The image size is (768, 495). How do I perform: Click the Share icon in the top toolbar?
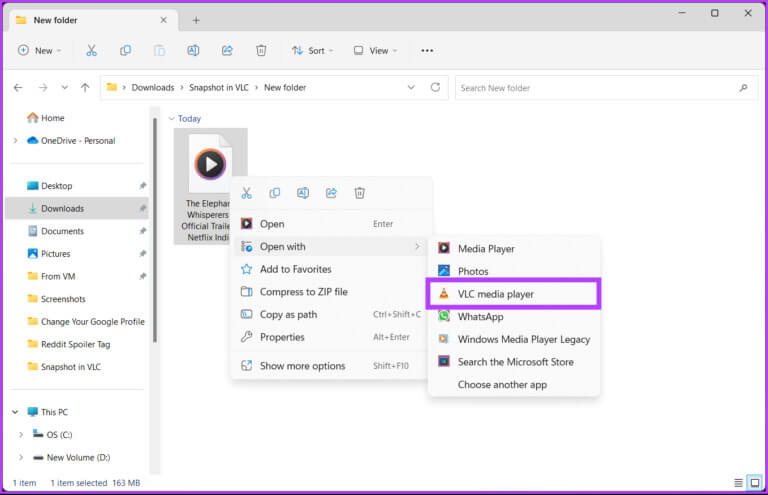[x=227, y=50]
